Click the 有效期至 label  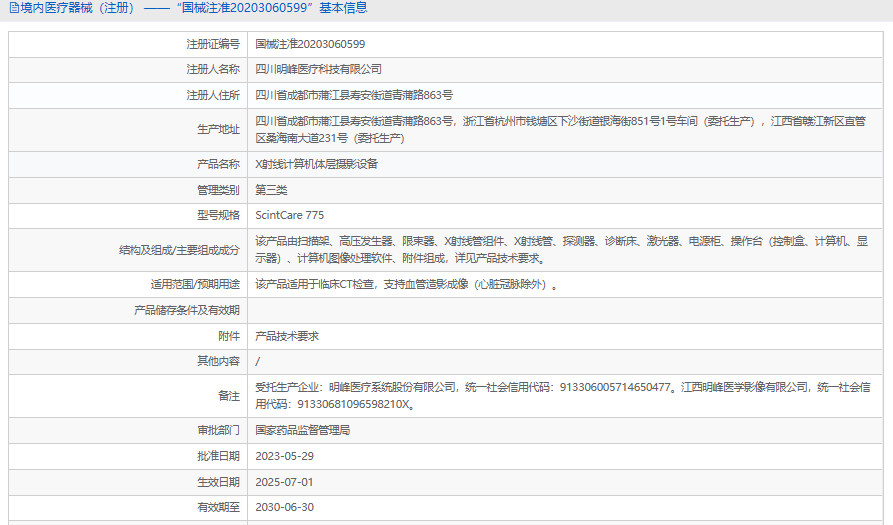218,507
